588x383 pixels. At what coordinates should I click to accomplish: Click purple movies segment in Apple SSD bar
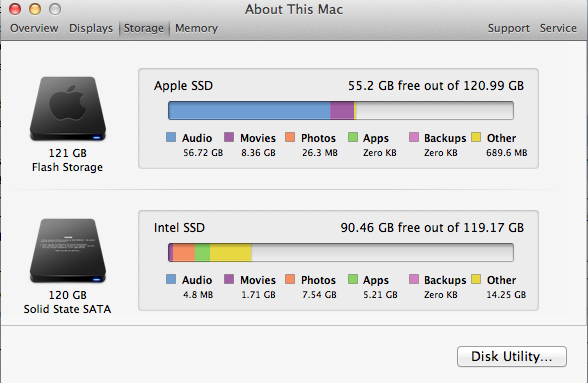[x=342, y=111]
